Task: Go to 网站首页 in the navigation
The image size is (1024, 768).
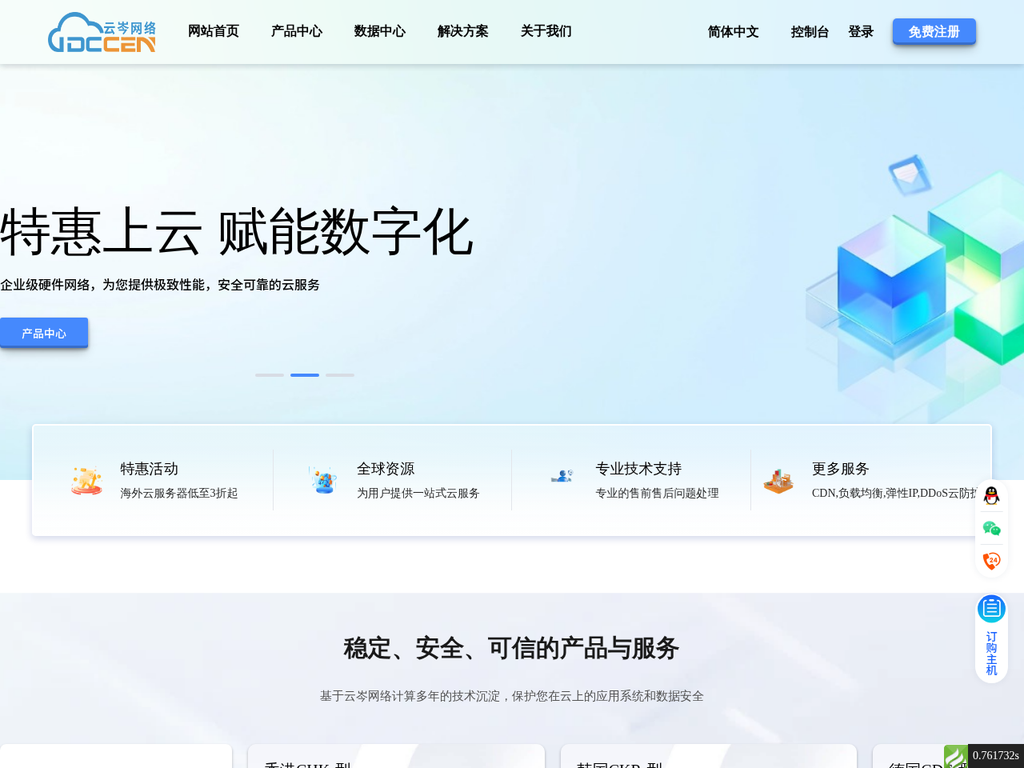Action: tap(214, 31)
